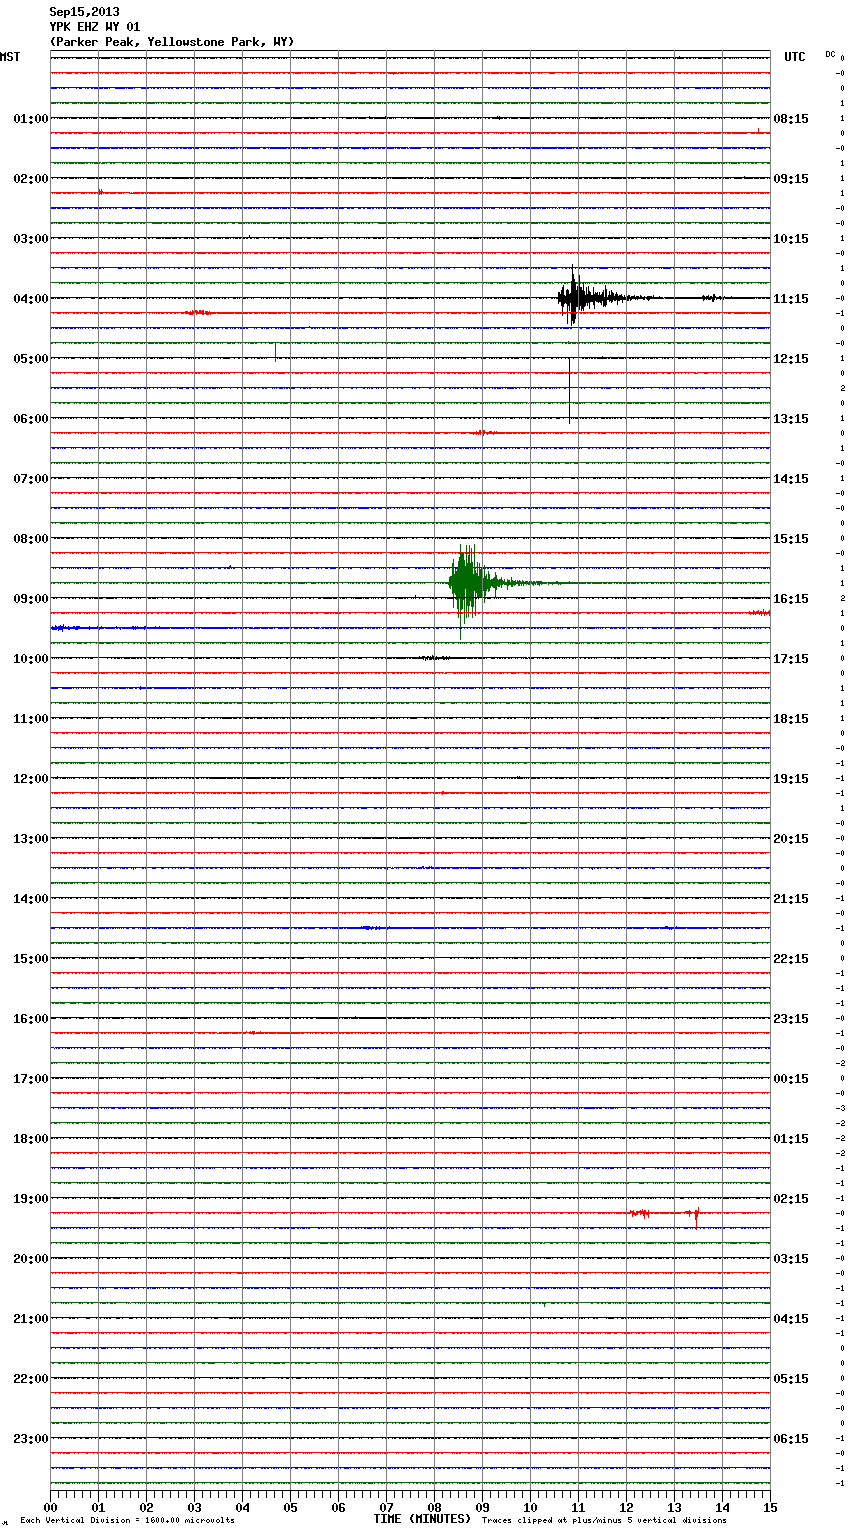
Task: Click the 03 minute tick label
Action: (x=194, y=1507)
